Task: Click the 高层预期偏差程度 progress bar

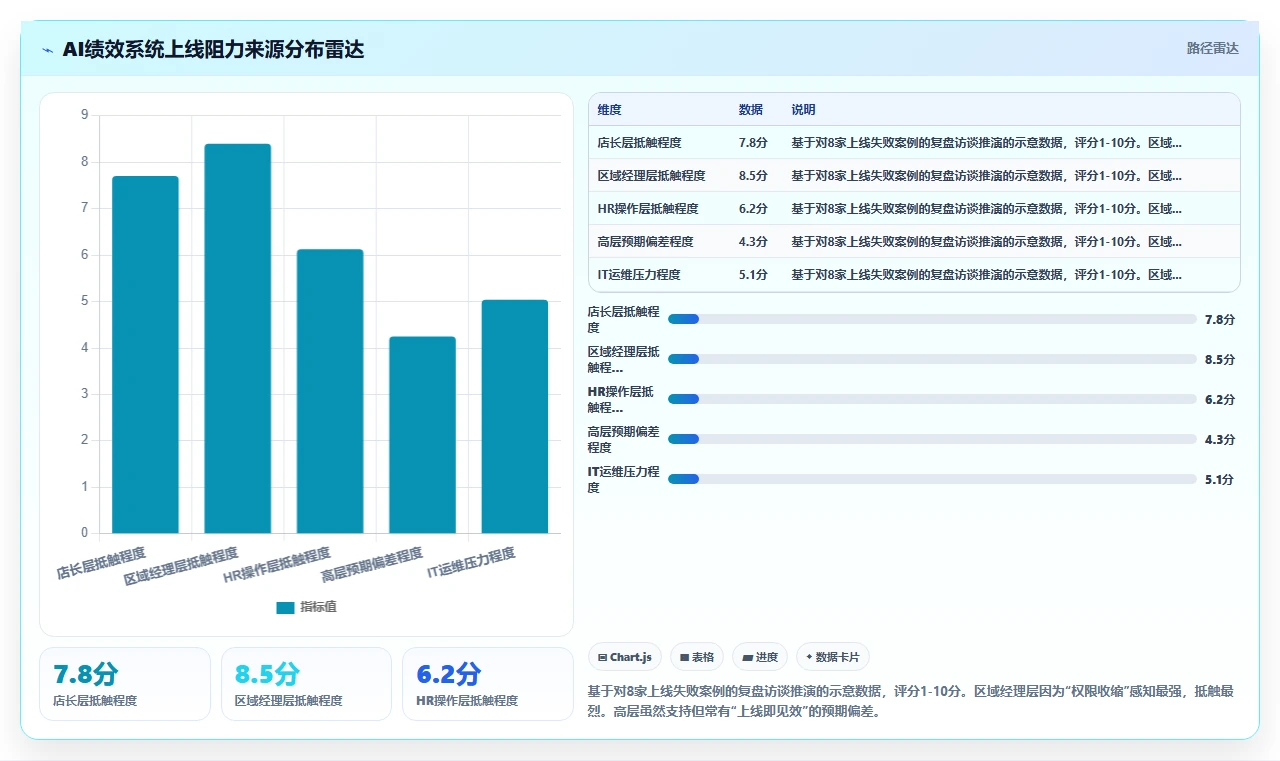Action: point(932,439)
